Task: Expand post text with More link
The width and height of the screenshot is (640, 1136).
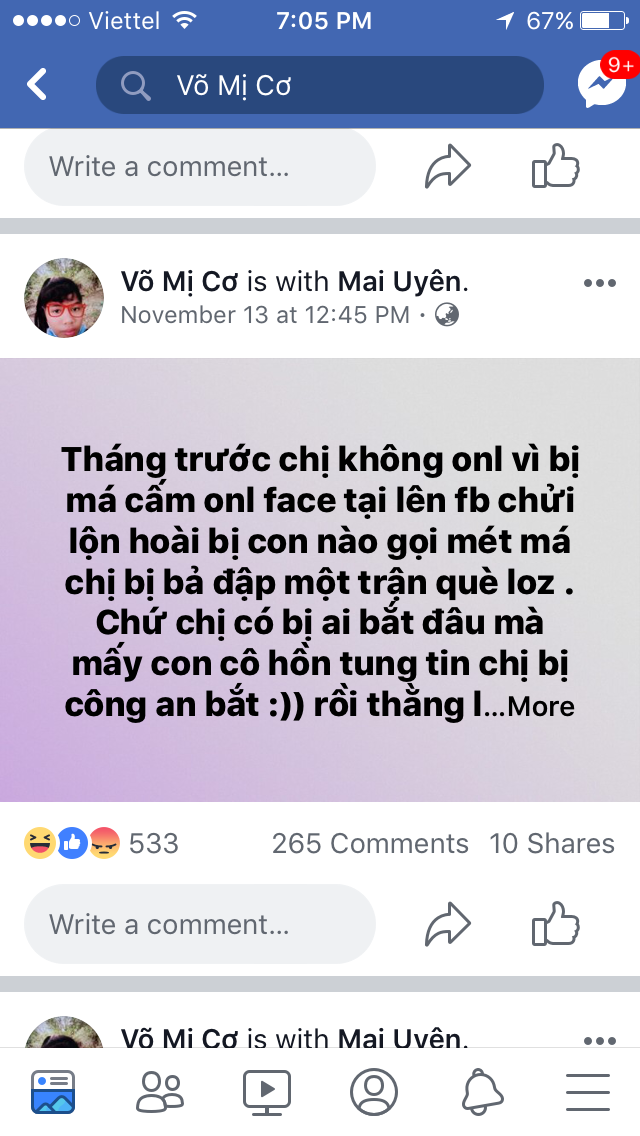Action: pyautogui.click(x=541, y=706)
